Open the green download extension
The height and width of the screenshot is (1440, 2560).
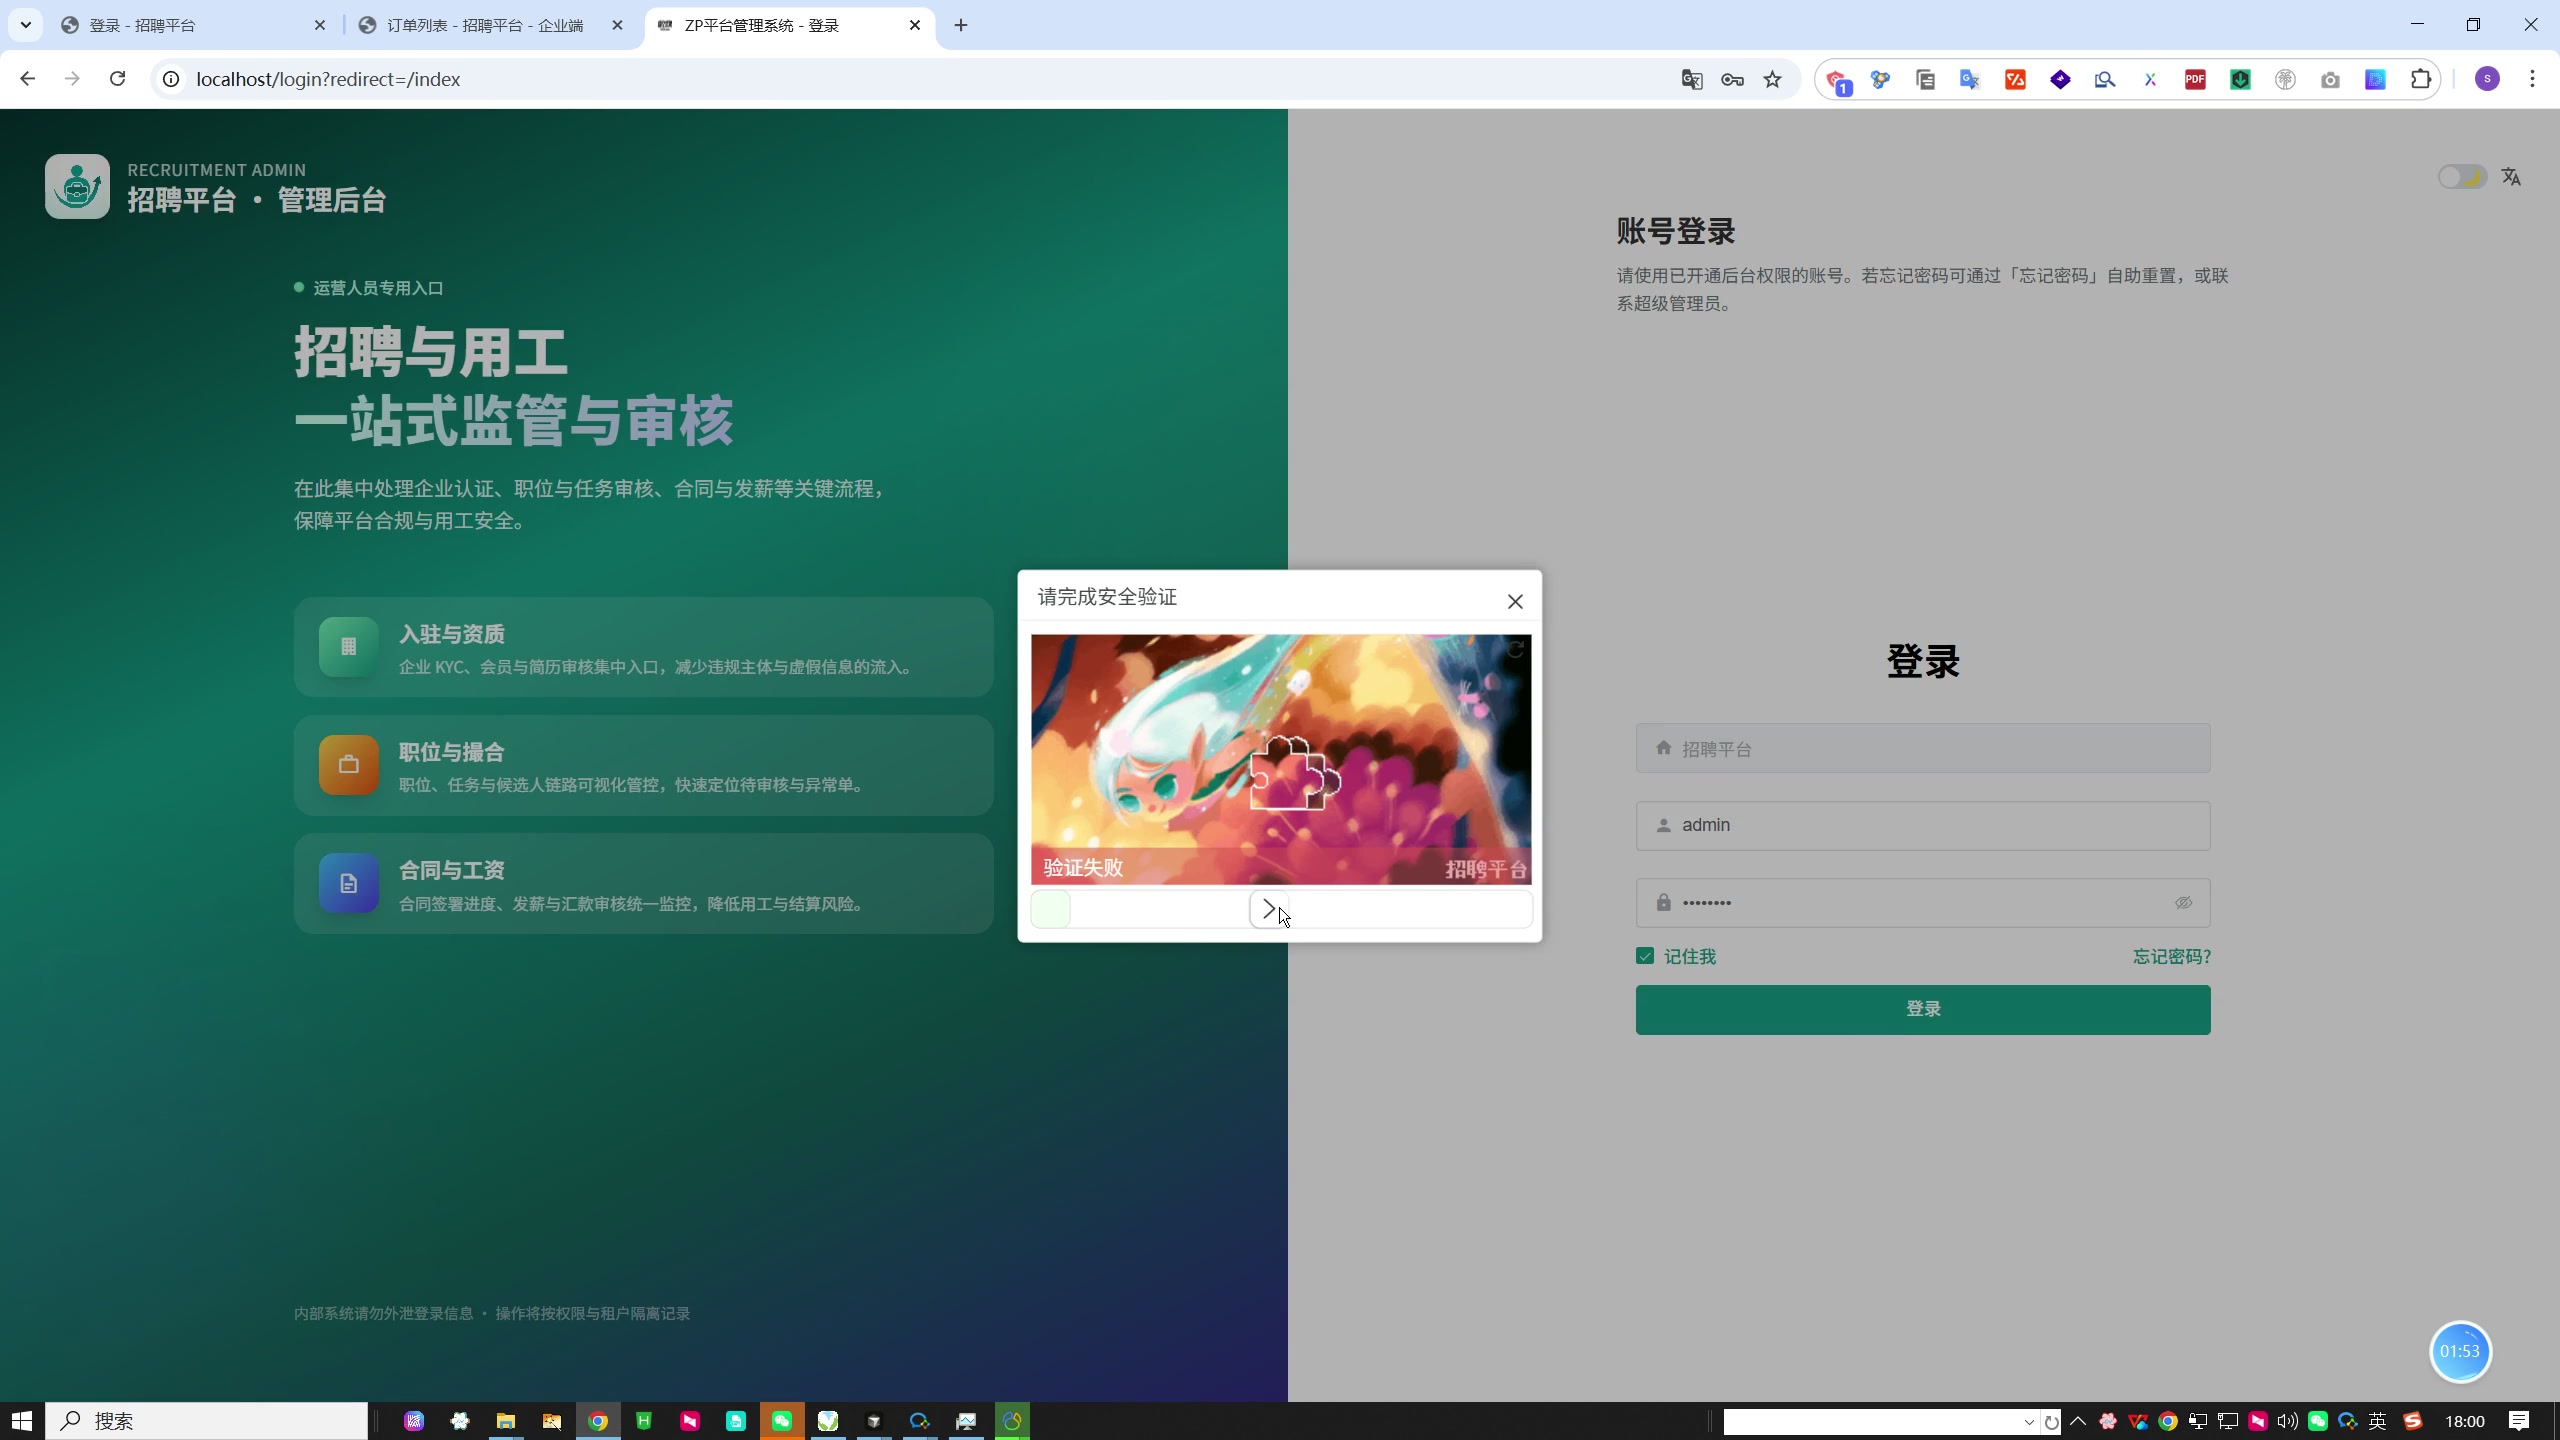click(2240, 79)
